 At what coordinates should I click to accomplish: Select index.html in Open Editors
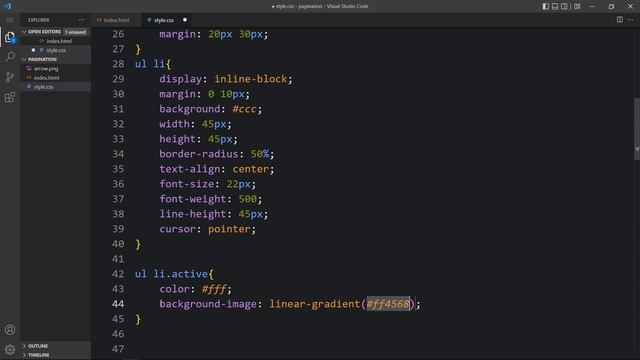pyautogui.click(x=59, y=41)
